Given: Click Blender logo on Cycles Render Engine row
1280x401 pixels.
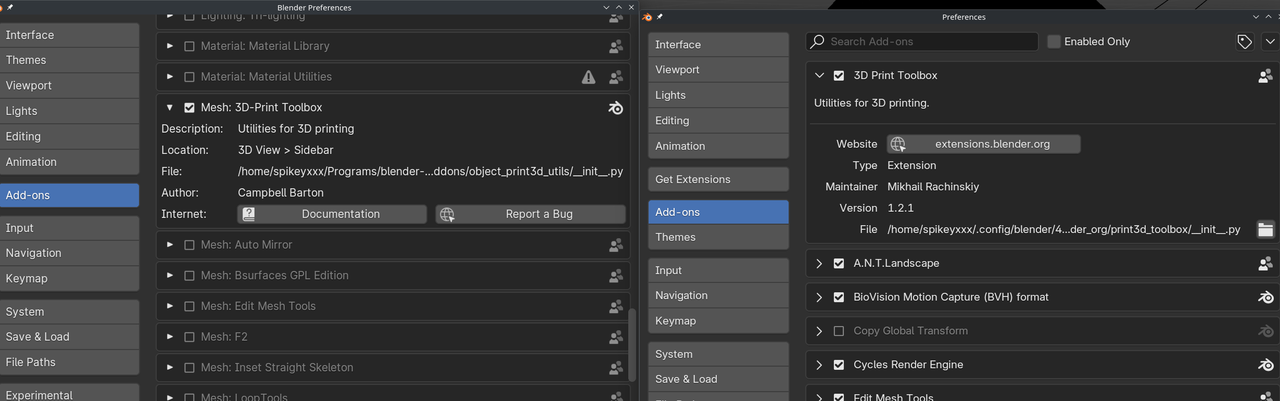Looking at the screenshot, I should click(x=1265, y=365).
